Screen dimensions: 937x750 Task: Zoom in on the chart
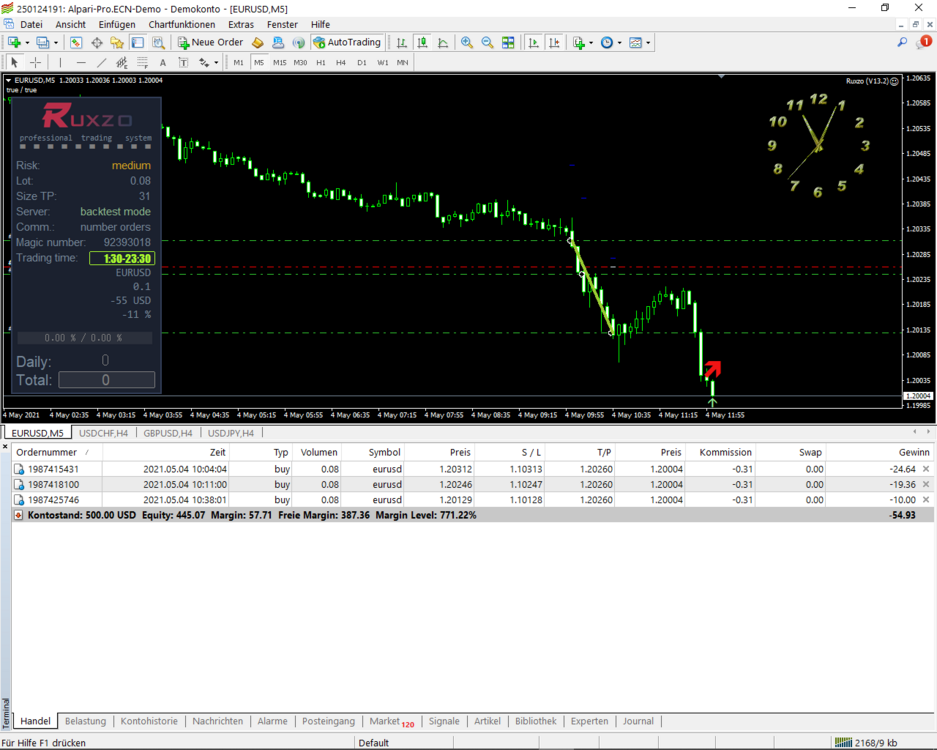[x=467, y=42]
